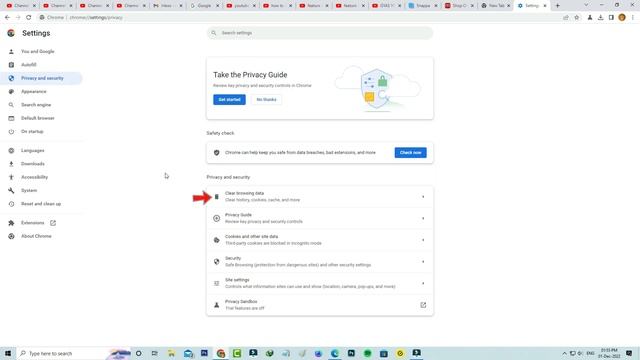Viewport: 640px width, 360px height.
Task: Open Autofill settings in the sidebar
Action: click(29, 65)
